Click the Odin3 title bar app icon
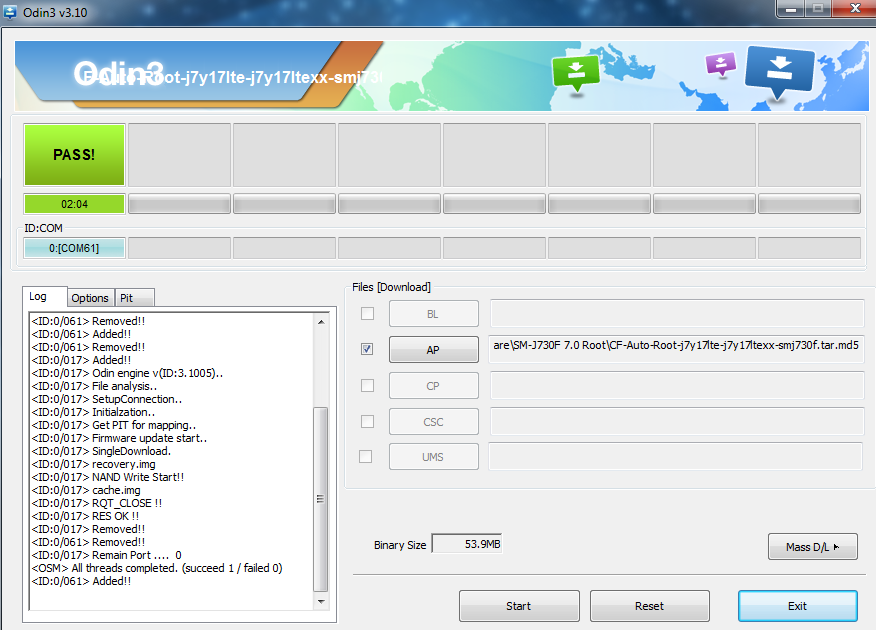 10,11
